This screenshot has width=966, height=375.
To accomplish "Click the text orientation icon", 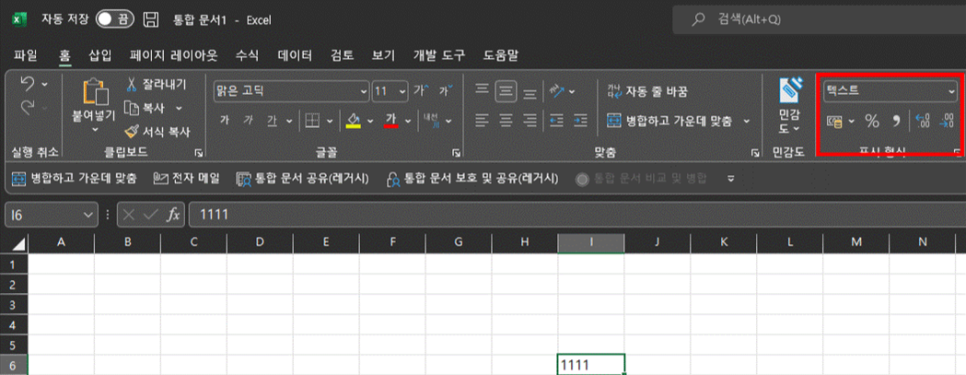I will tap(557, 91).
